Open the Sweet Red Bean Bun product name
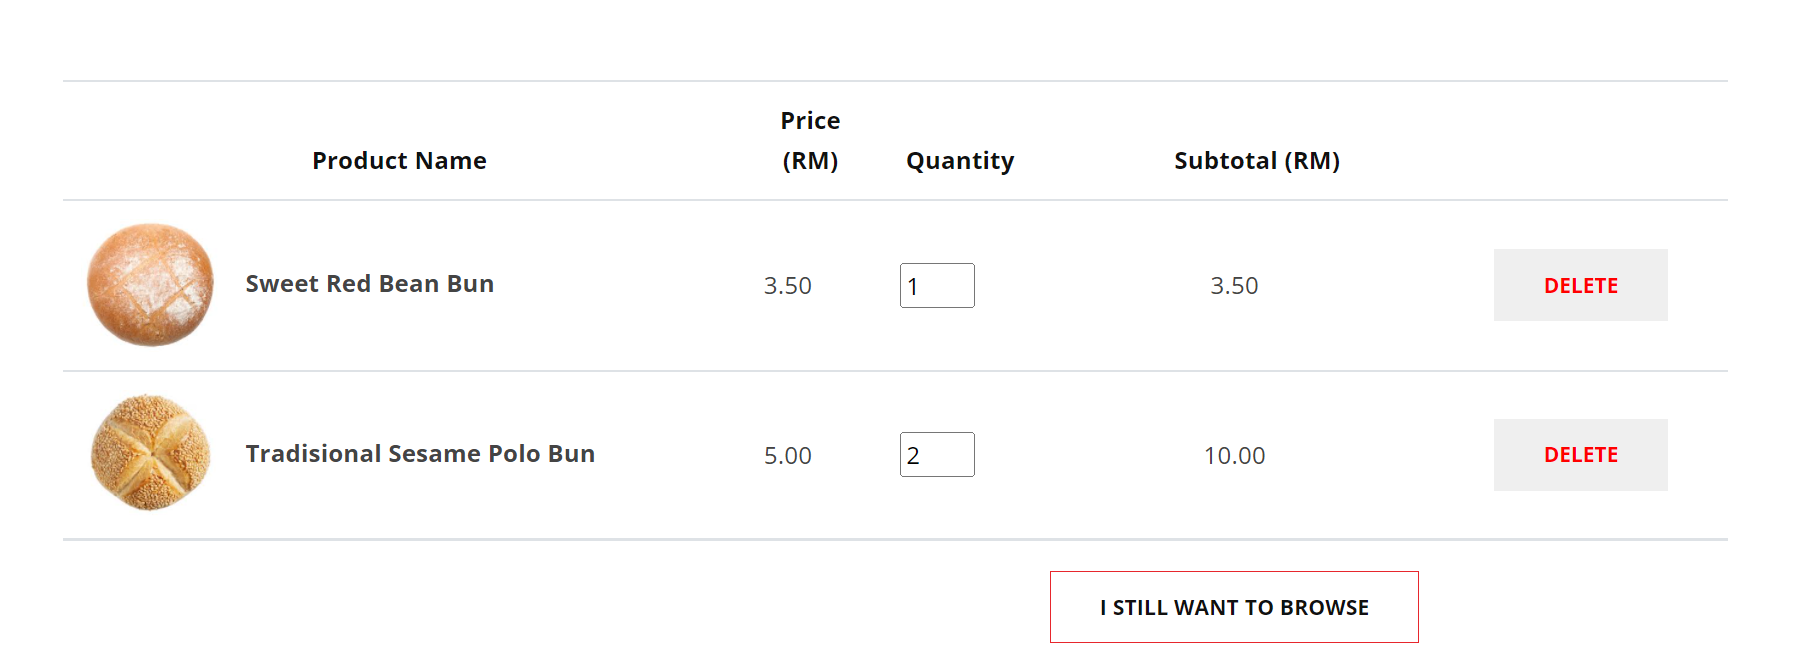Screen dimensions: 1797x661 370,284
